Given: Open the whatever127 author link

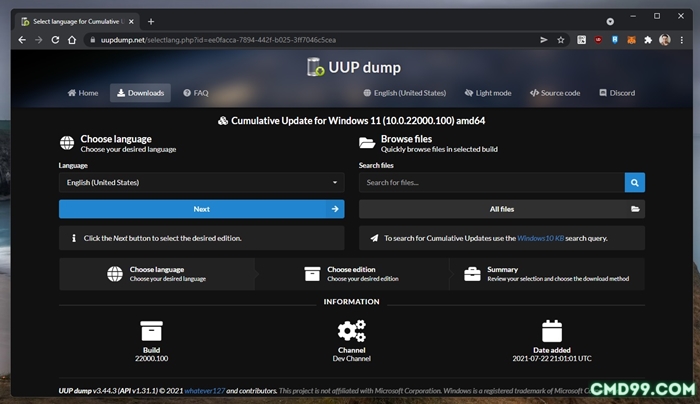Looking at the screenshot, I should pyautogui.click(x=204, y=391).
